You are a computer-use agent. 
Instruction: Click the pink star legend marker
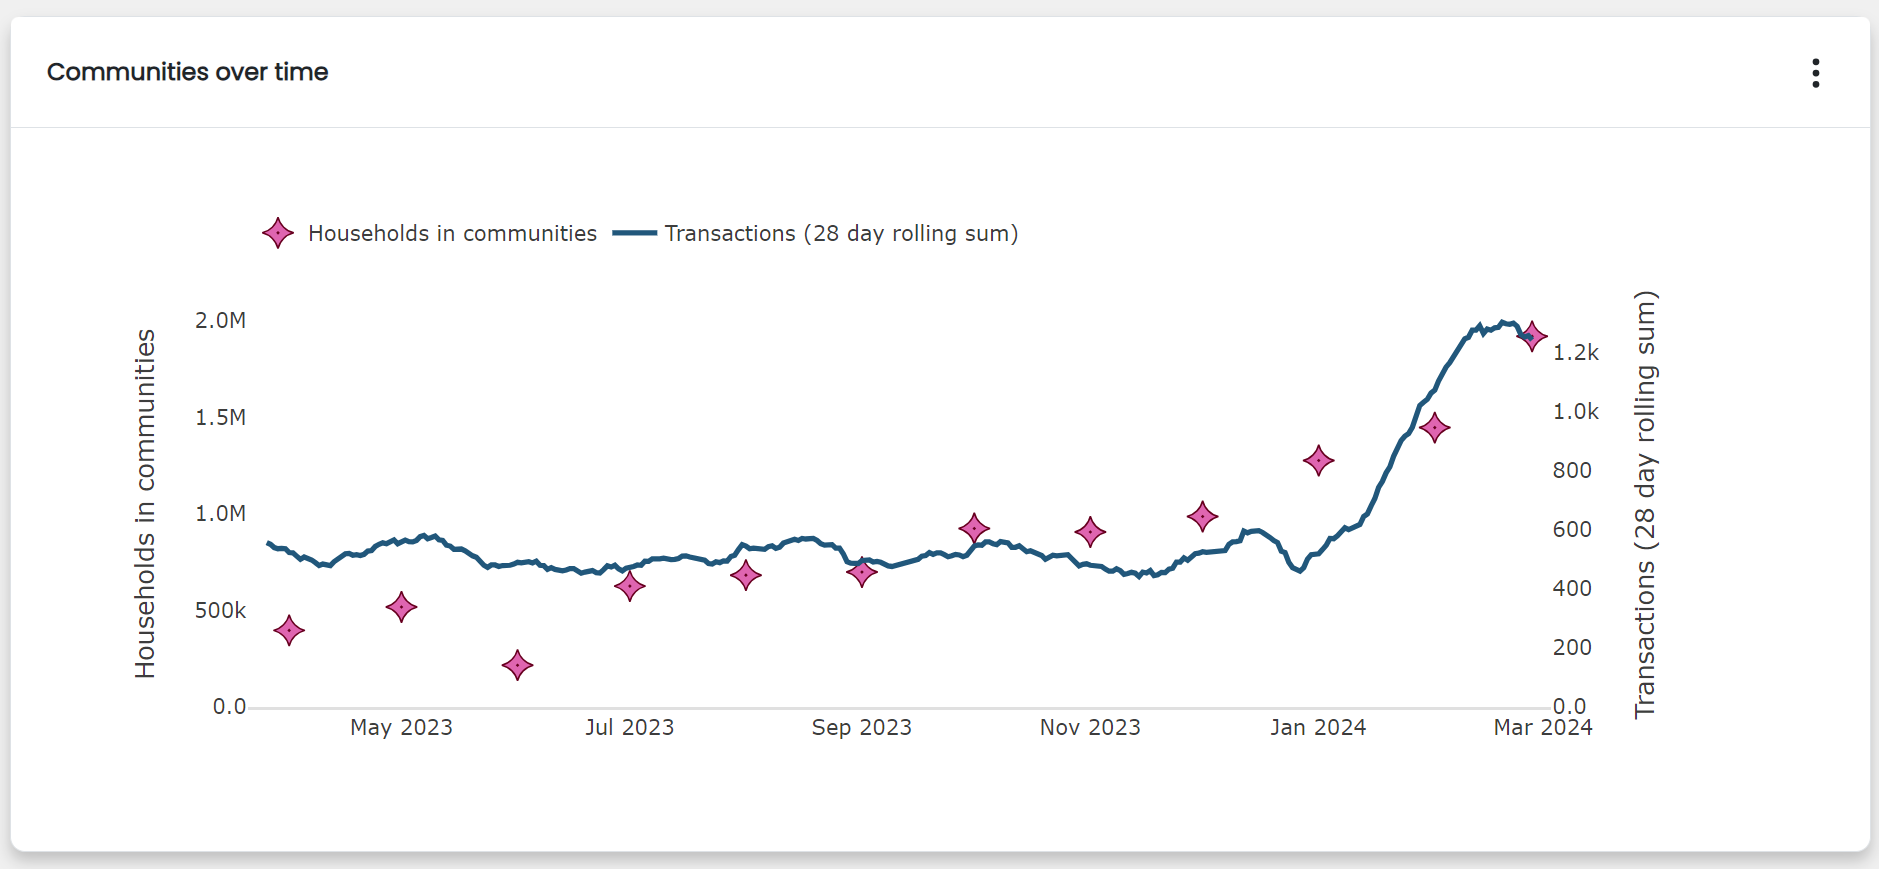tap(278, 233)
